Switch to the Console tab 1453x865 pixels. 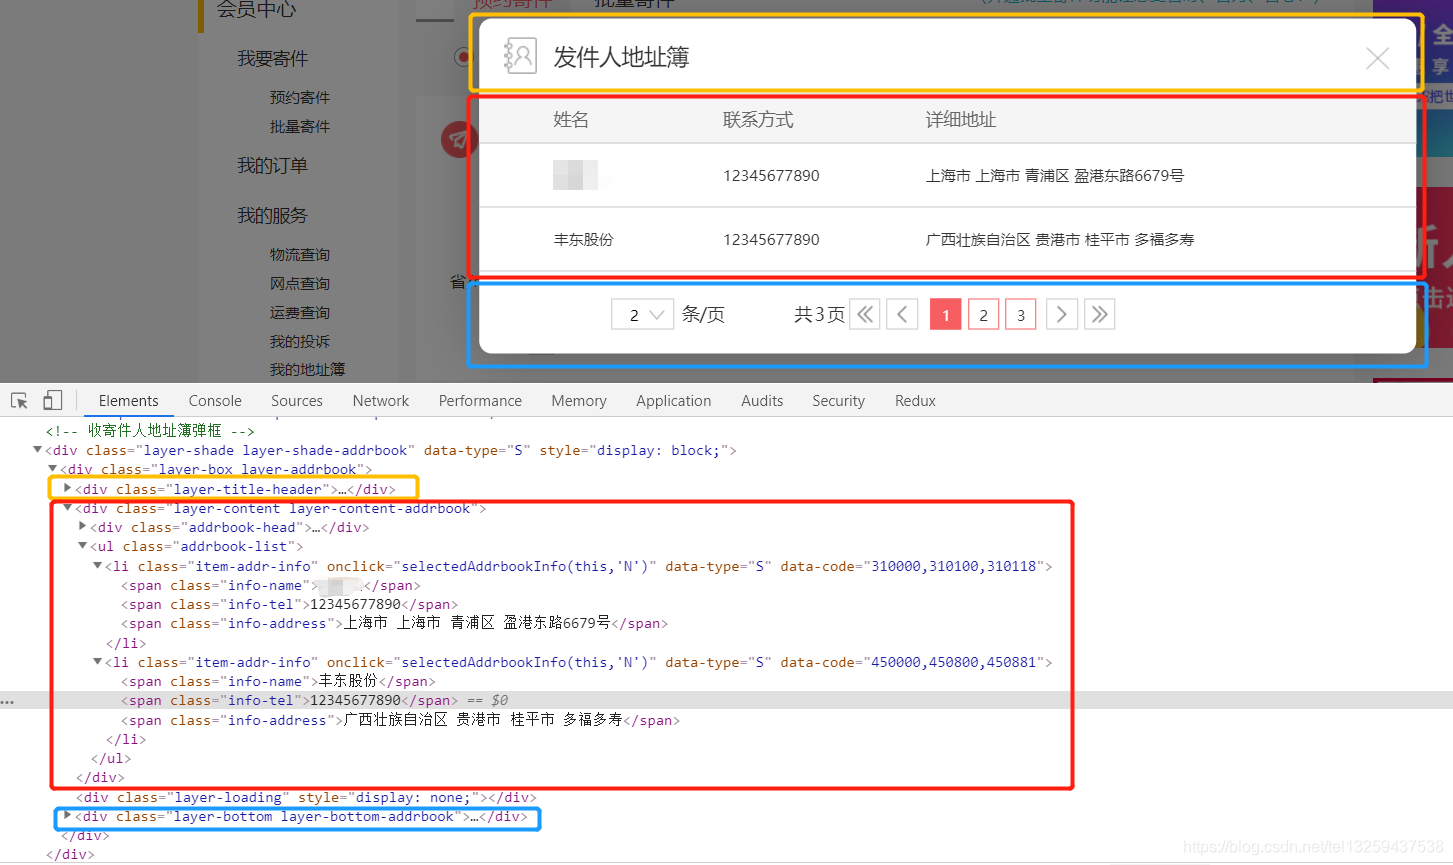pyautogui.click(x=215, y=401)
